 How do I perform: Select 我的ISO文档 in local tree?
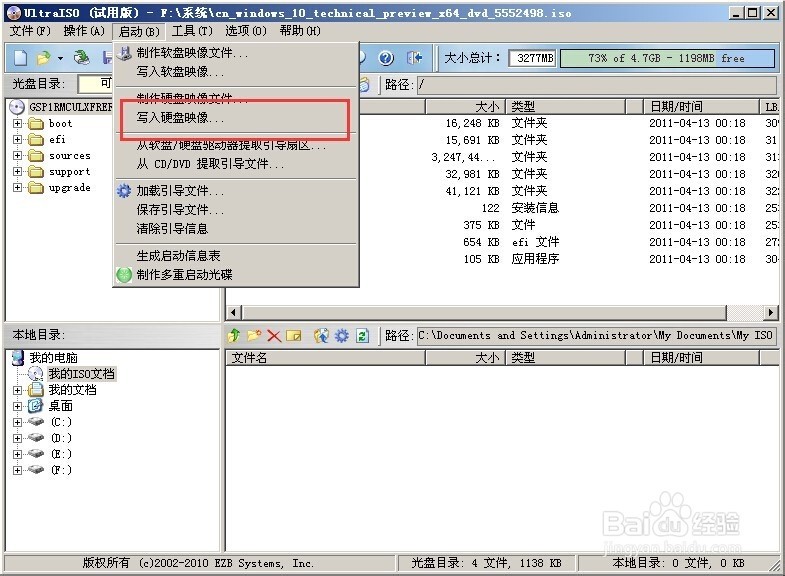click(x=82, y=374)
